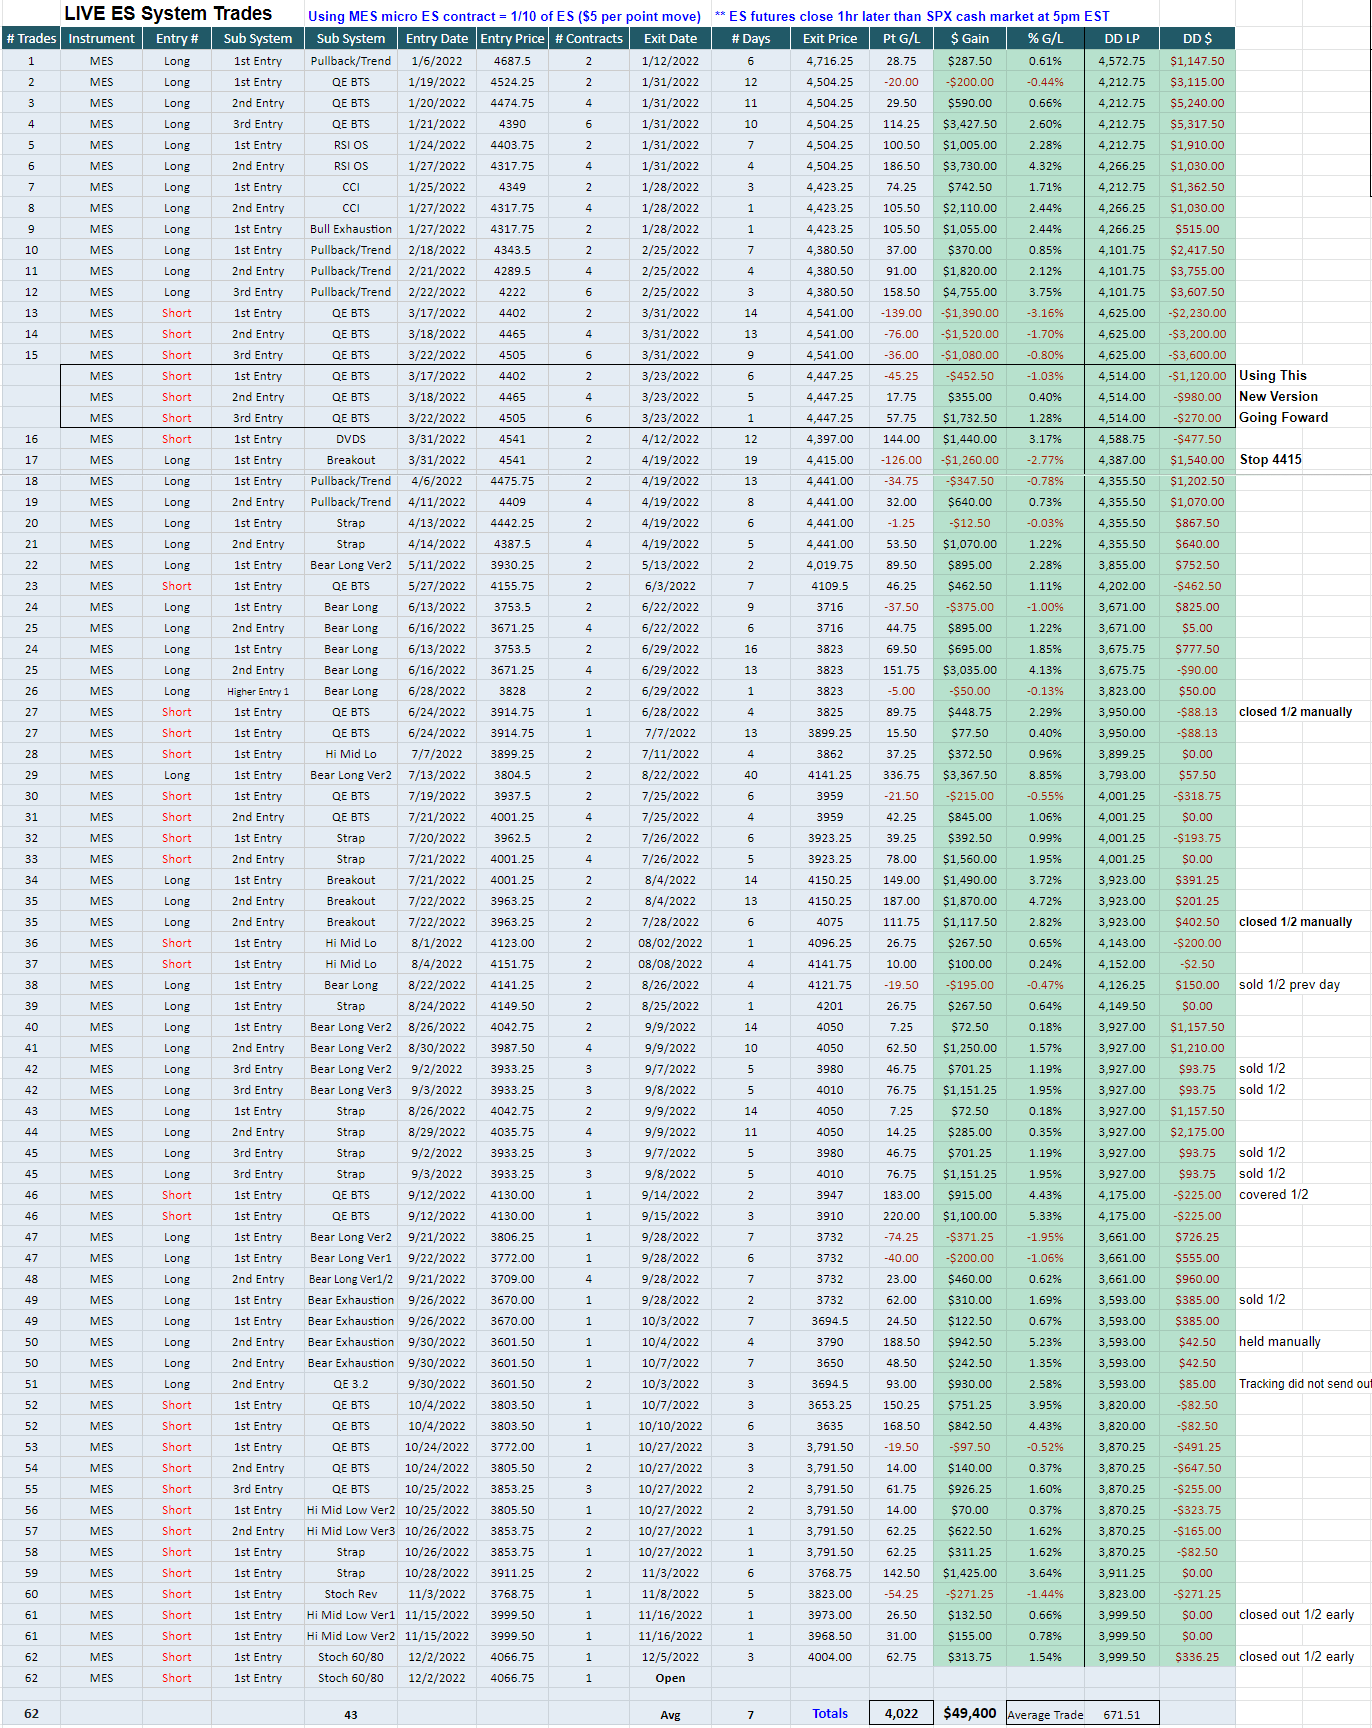Click the 'QE 3.2' sub system cell

point(351,1385)
